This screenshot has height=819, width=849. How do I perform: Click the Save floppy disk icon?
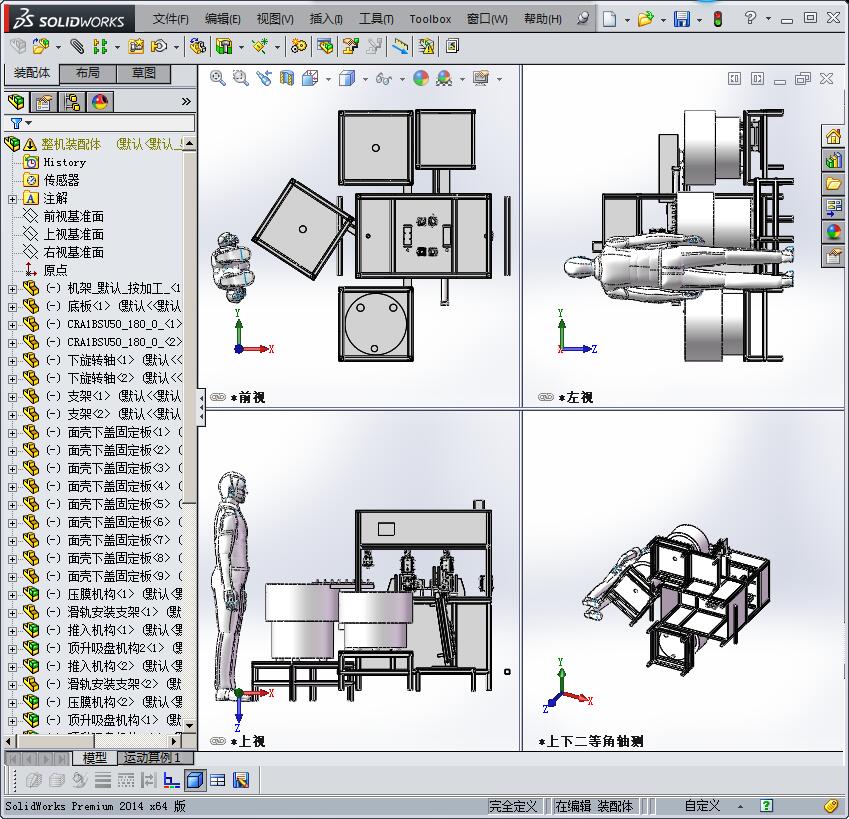point(682,19)
